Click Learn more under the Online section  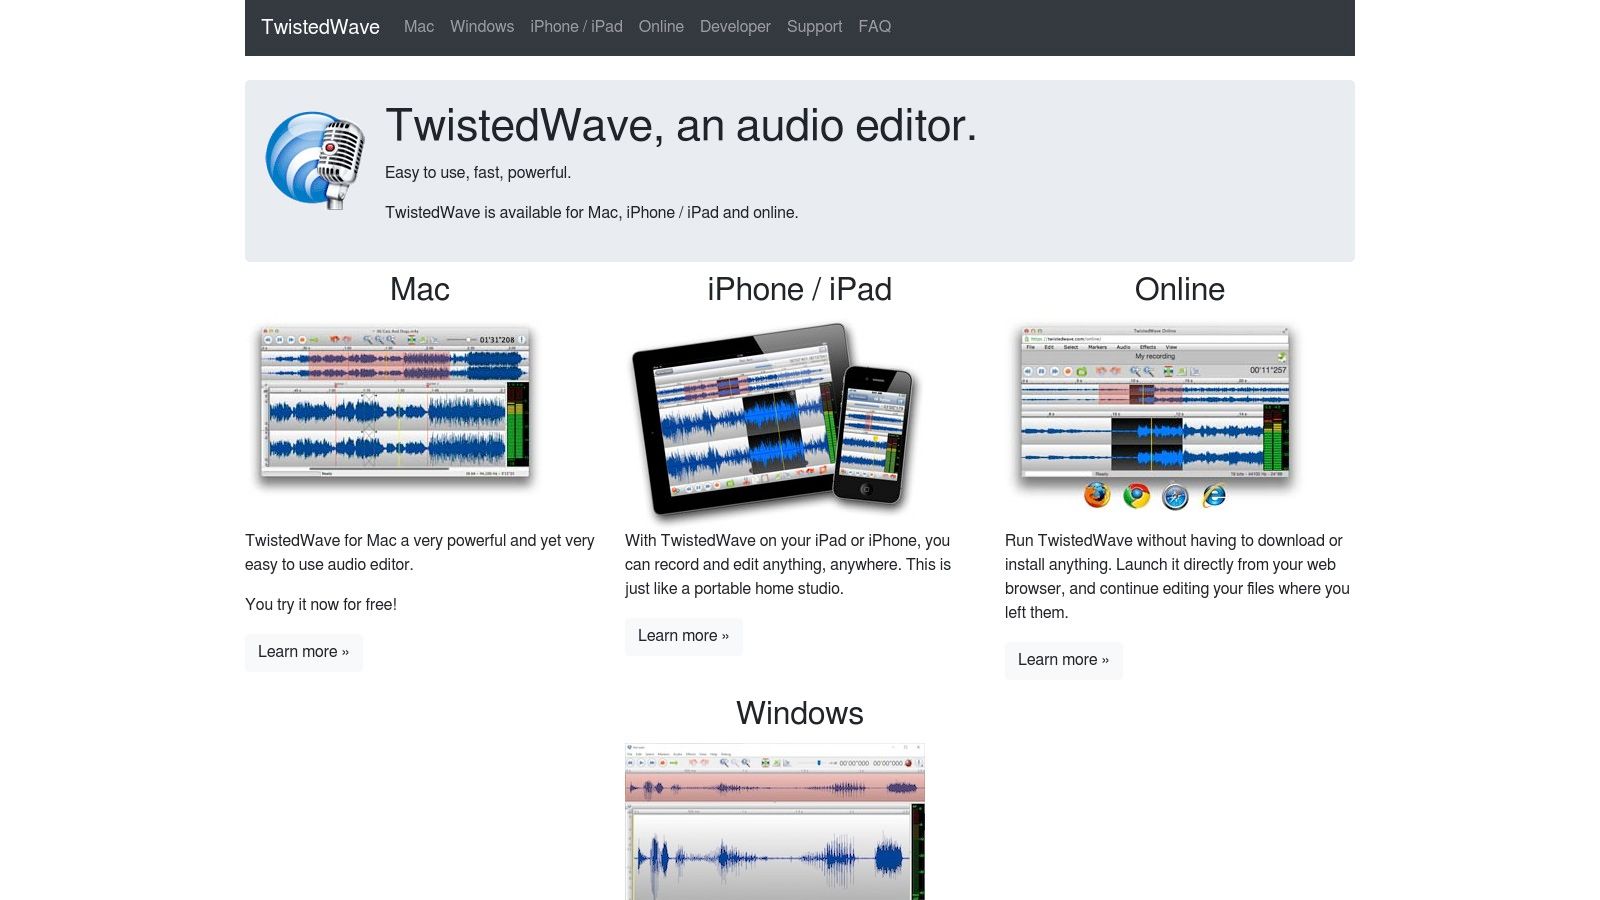point(1064,660)
